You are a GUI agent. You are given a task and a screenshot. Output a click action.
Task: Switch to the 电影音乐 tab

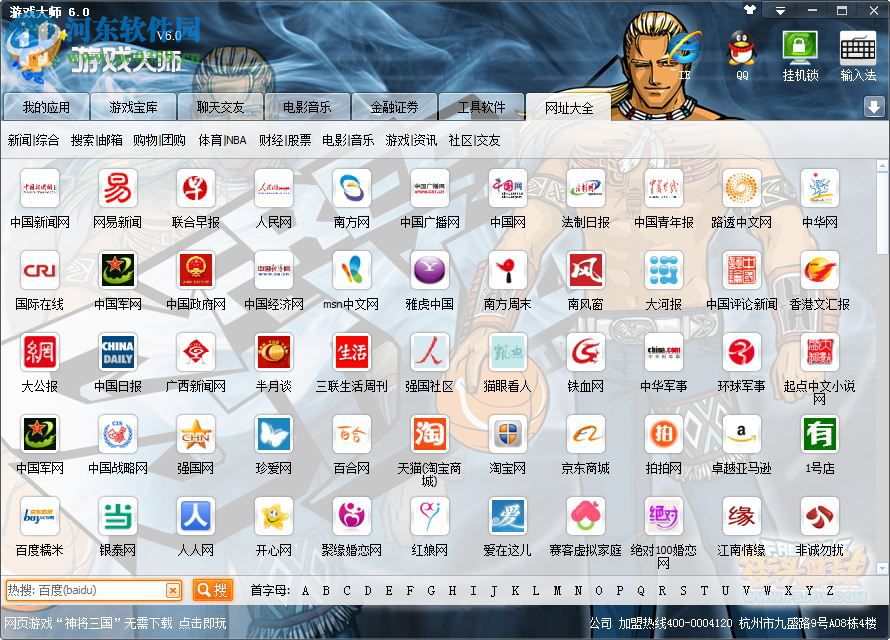[x=308, y=107]
